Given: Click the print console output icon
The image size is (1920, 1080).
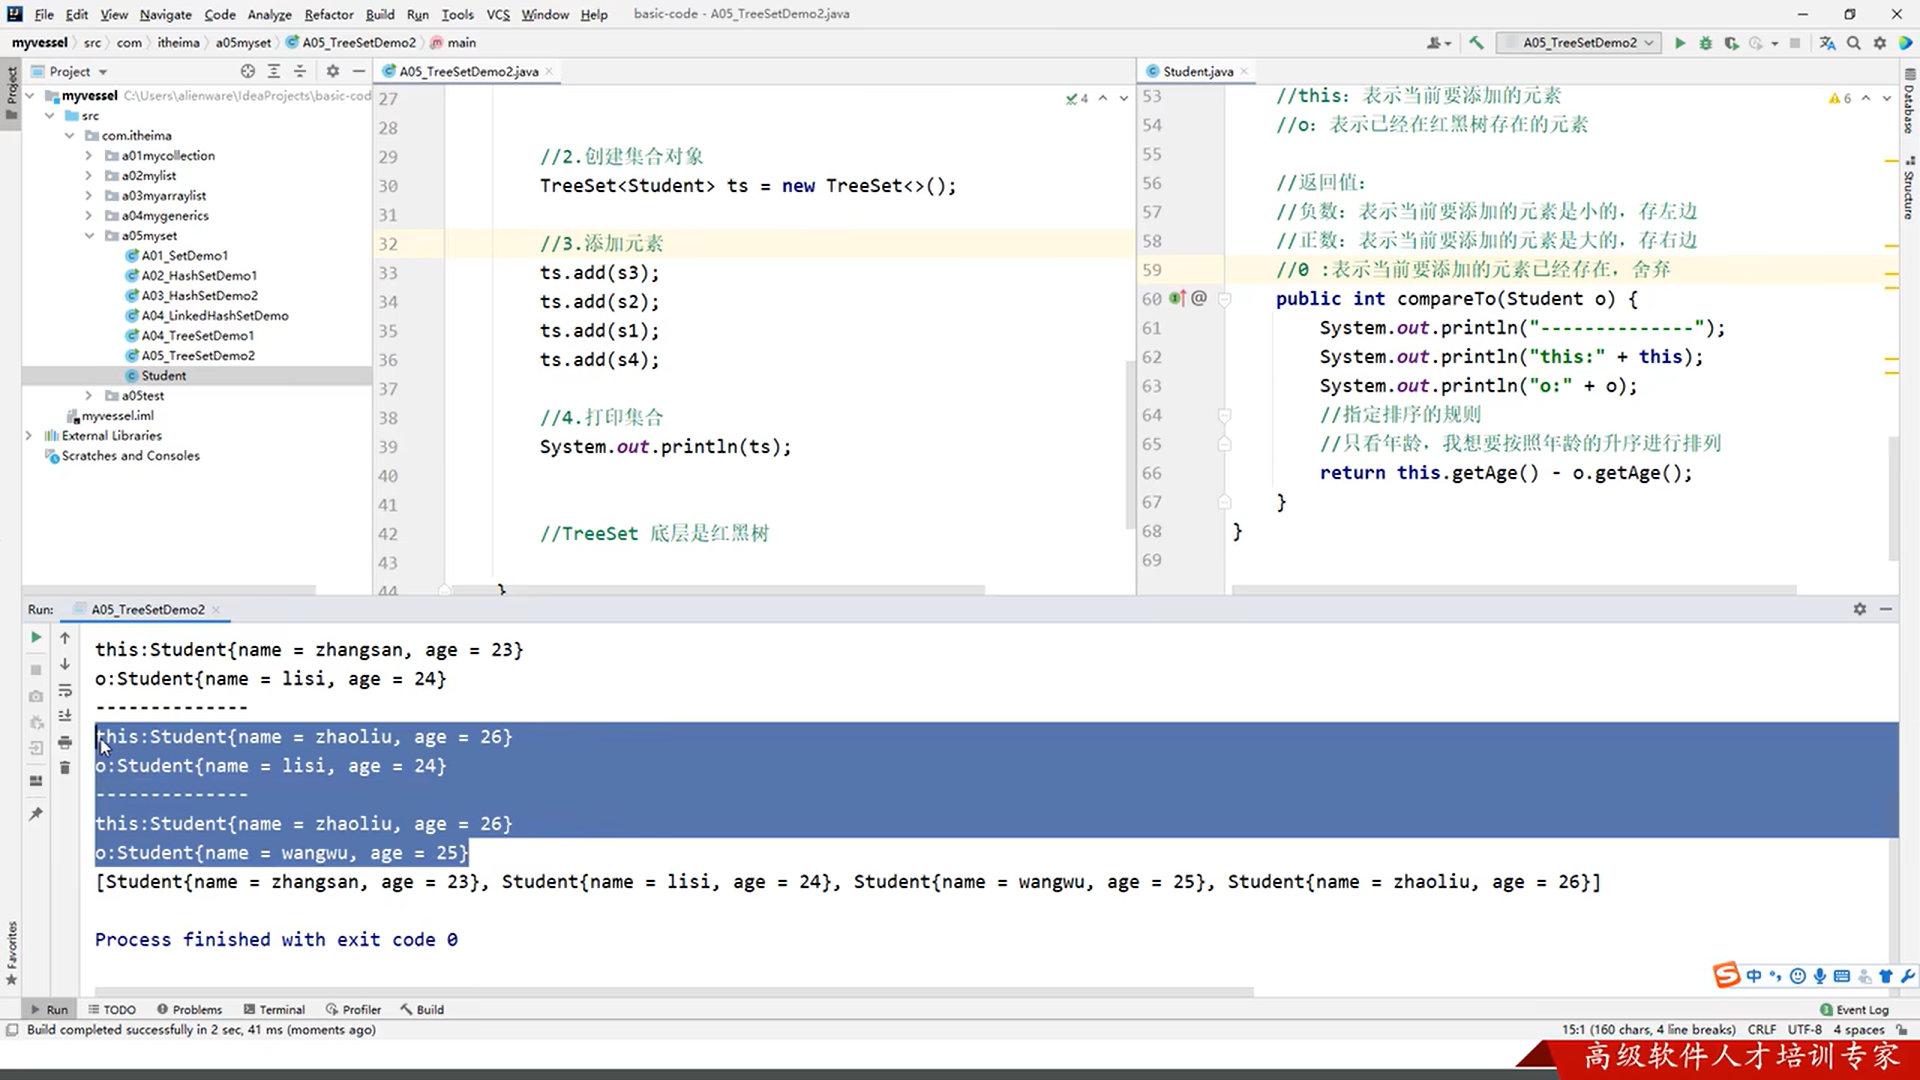Looking at the screenshot, I should pyautogui.click(x=65, y=742).
